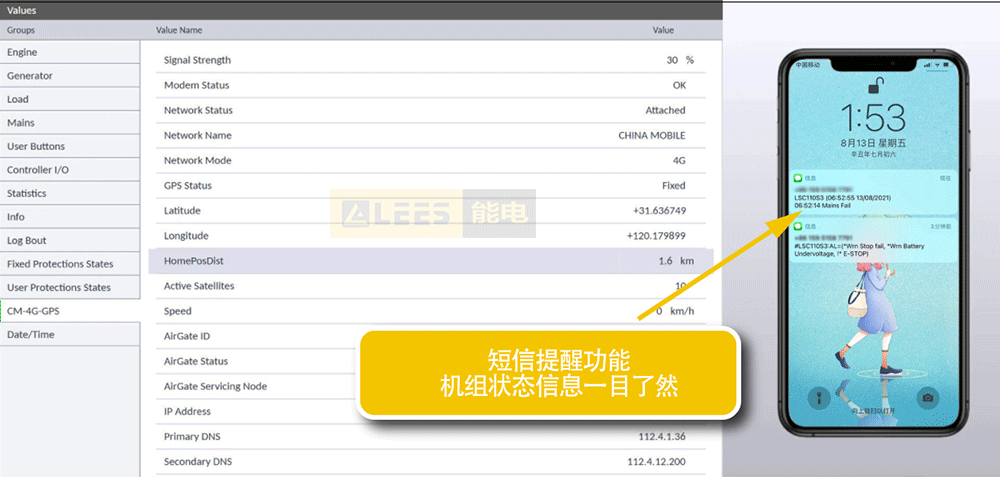
Task: Select the CM-4G-GPS group
Action: 70,311
